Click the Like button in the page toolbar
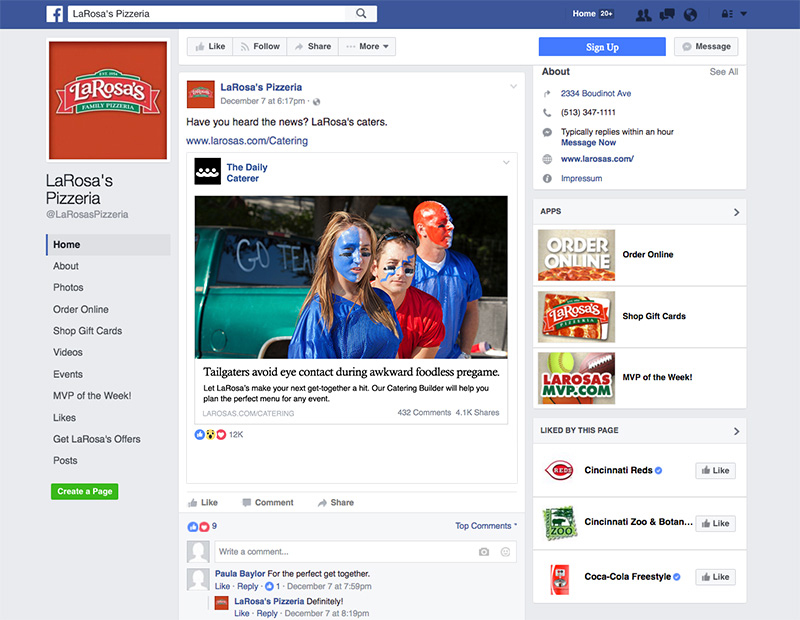This screenshot has width=800, height=620. click(x=210, y=46)
